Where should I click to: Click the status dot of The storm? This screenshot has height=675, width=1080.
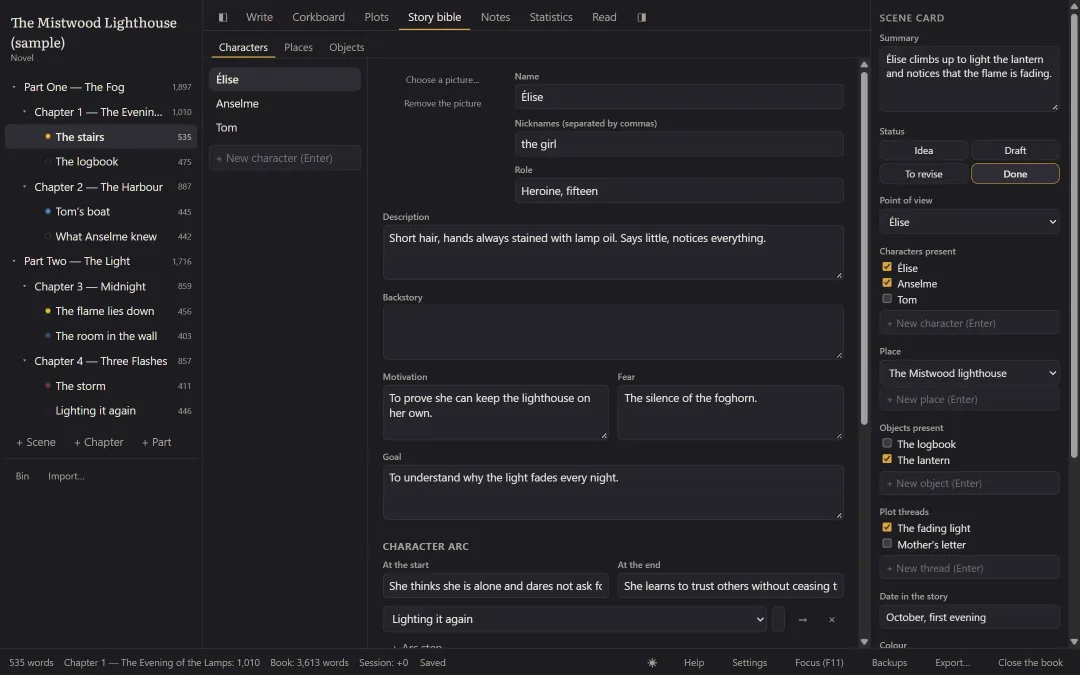48,386
